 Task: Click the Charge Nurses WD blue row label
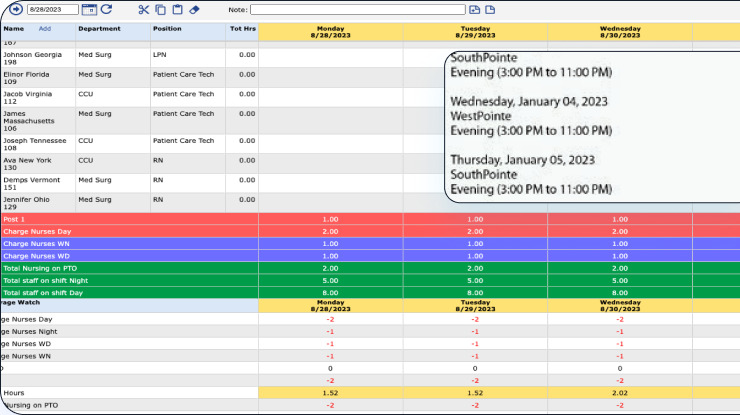pyautogui.click(x=36, y=256)
